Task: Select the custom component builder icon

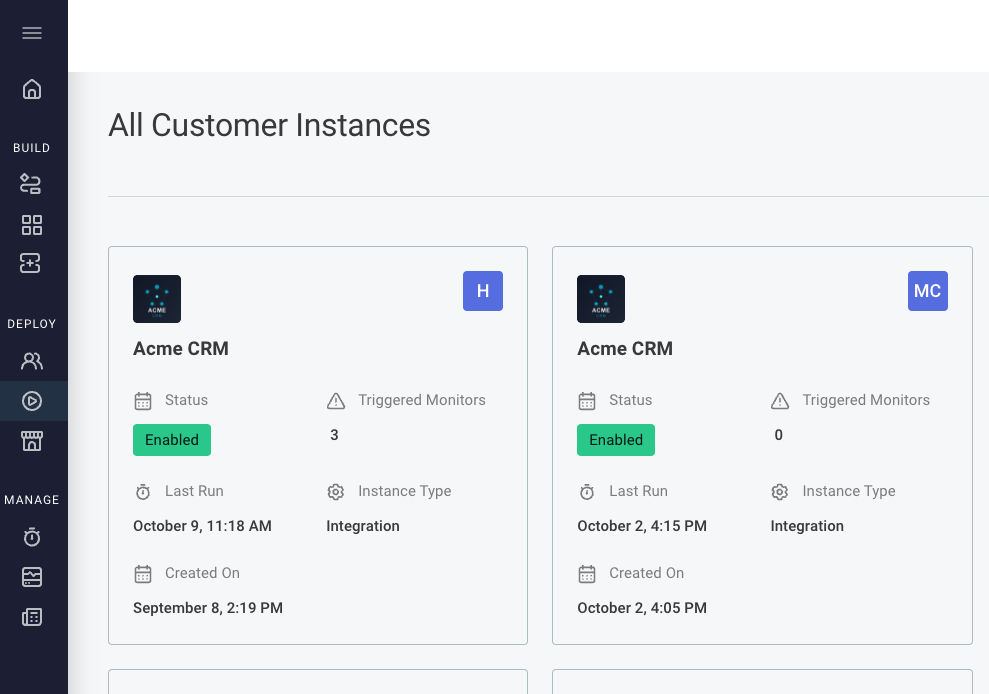Action: tap(32, 263)
